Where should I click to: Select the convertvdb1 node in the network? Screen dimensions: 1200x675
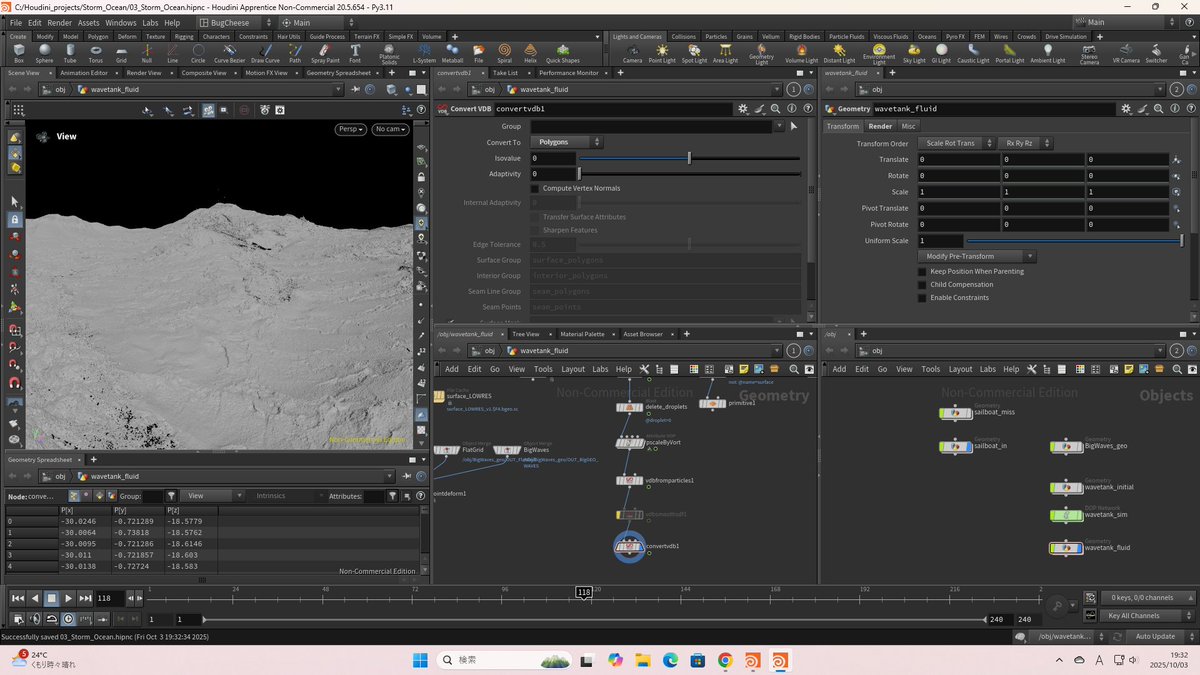(x=629, y=546)
